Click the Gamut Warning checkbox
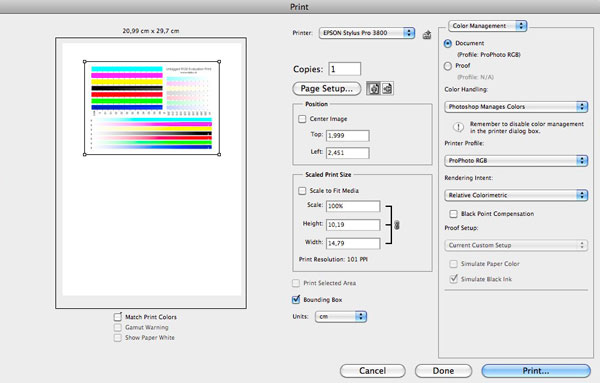600x383 pixels. (x=118, y=328)
